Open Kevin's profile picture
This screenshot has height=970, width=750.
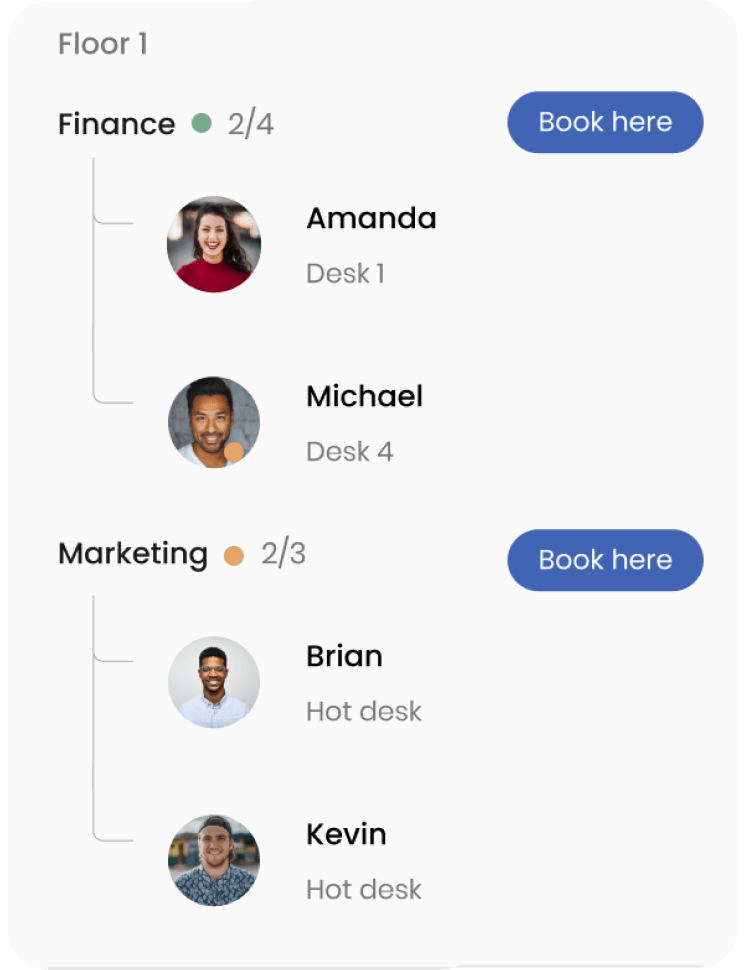coord(213,860)
